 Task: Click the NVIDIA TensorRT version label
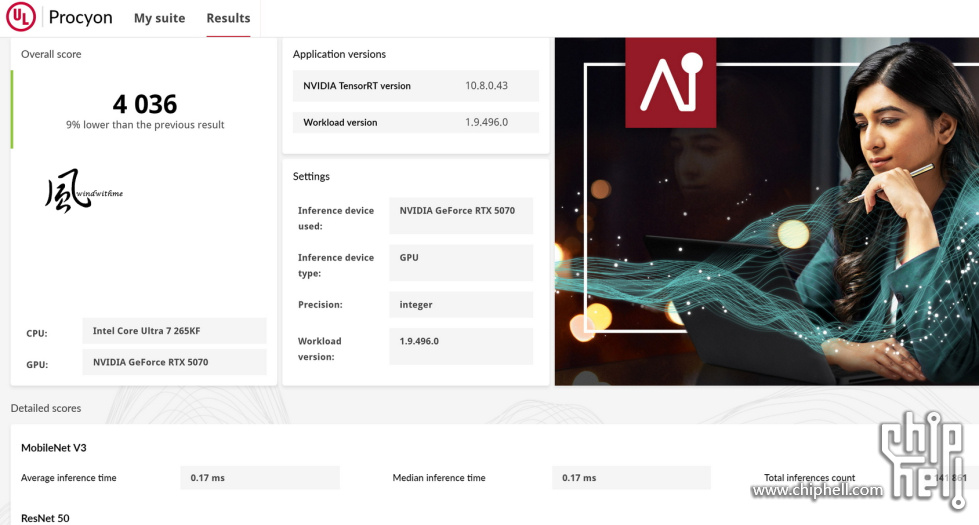tap(357, 86)
